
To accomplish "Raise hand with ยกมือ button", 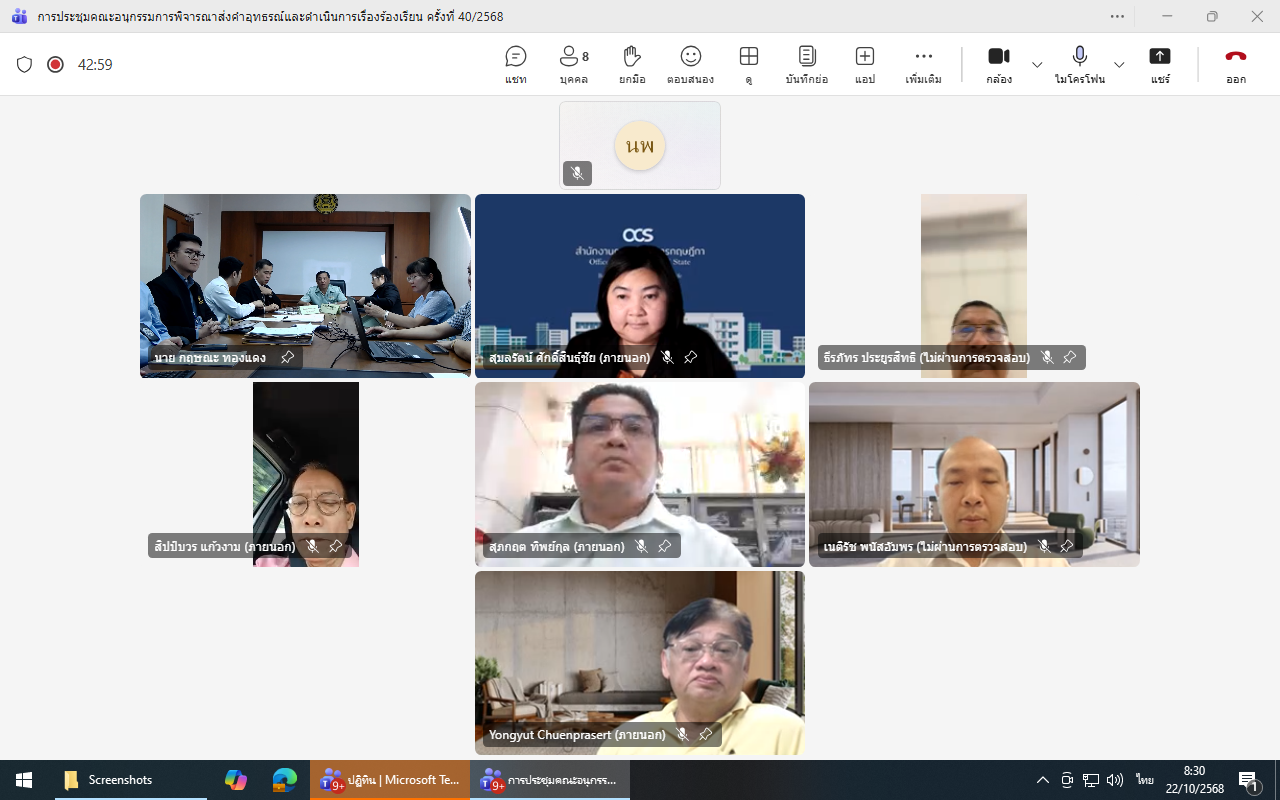I will pyautogui.click(x=631, y=65).
